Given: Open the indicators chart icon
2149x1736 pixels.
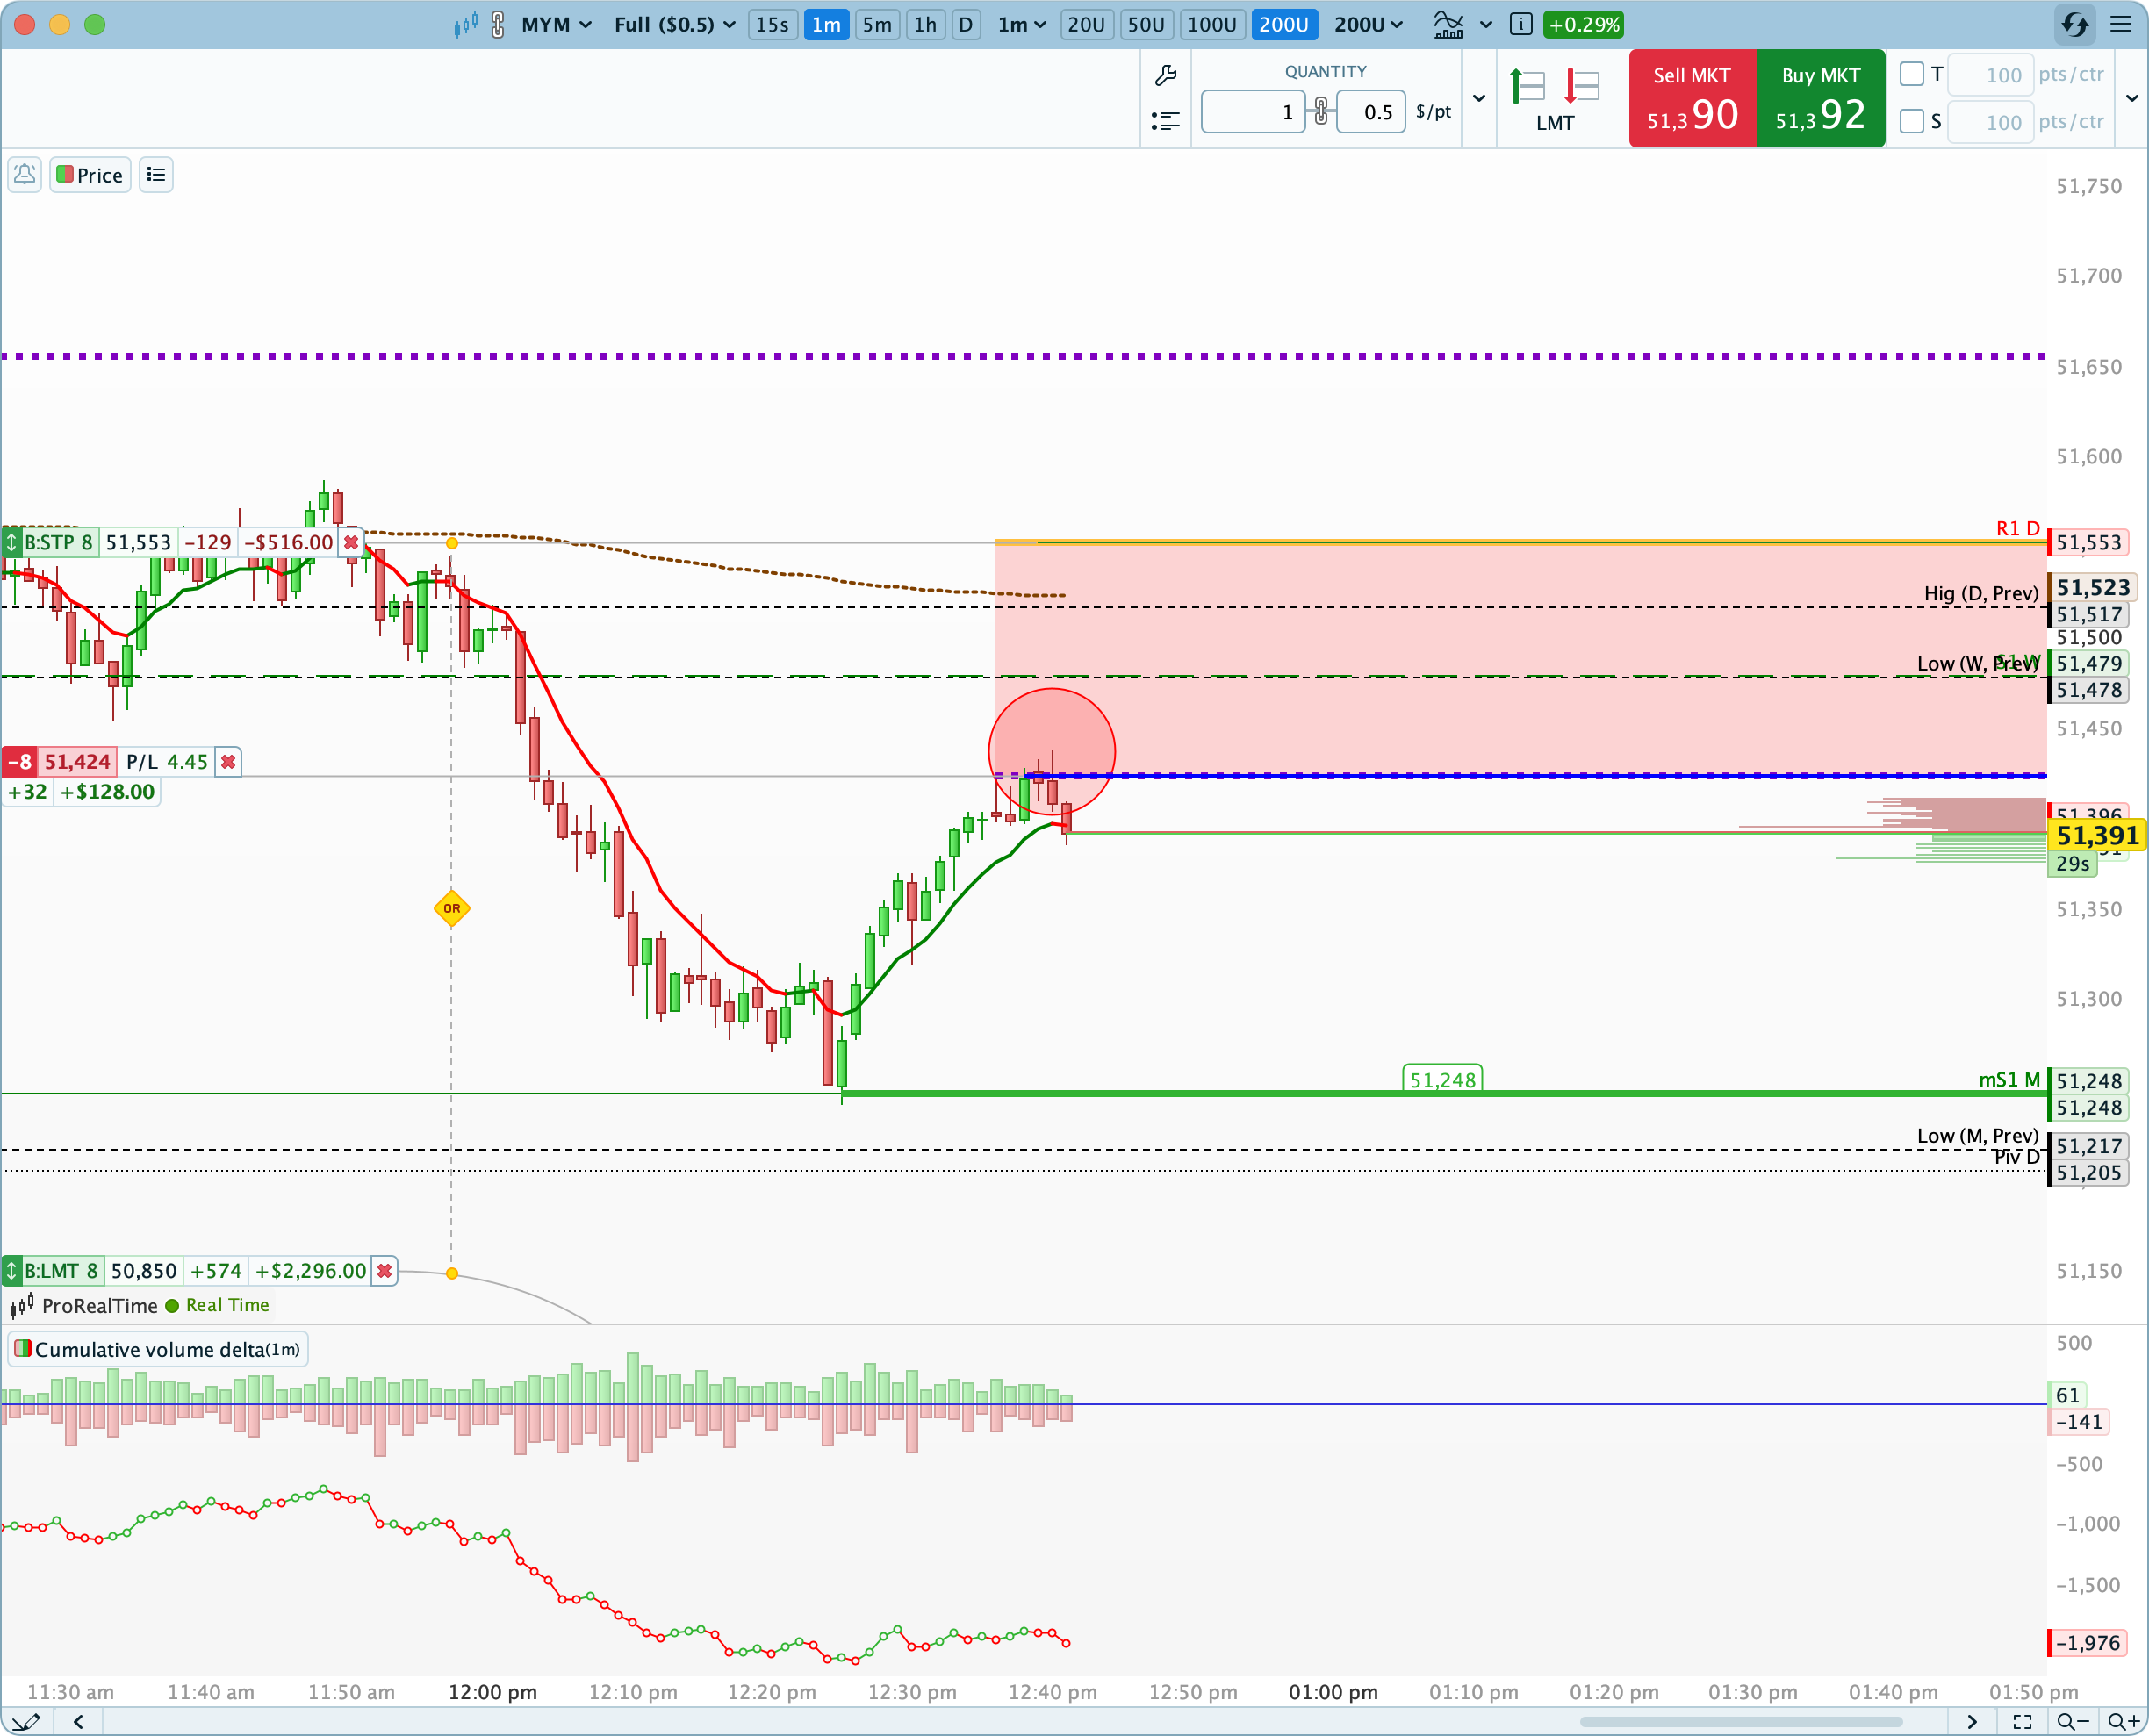Looking at the screenshot, I should point(1448,25).
